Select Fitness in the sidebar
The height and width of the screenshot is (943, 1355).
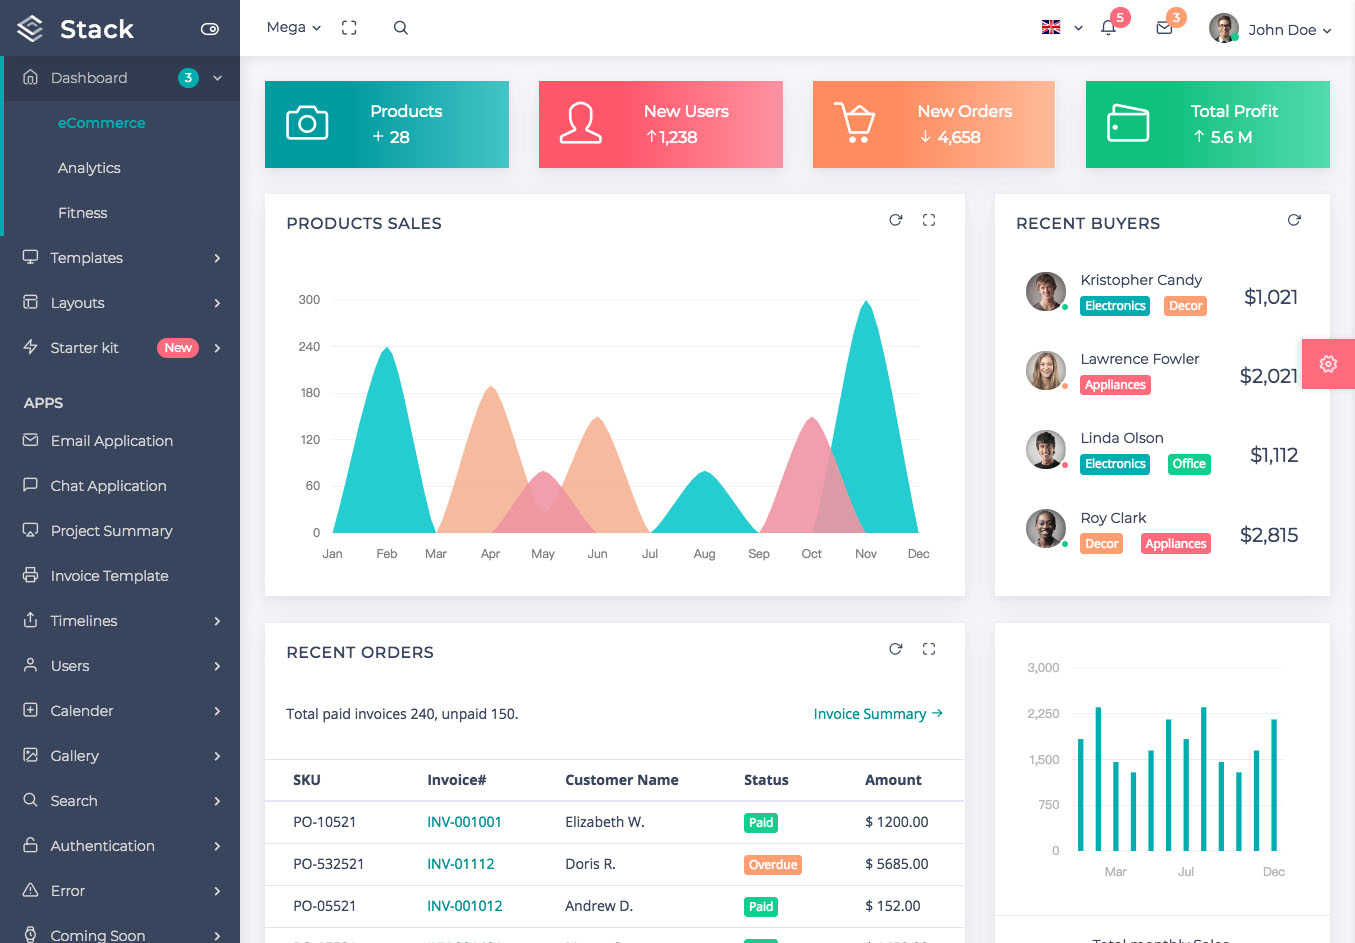(x=82, y=213)
